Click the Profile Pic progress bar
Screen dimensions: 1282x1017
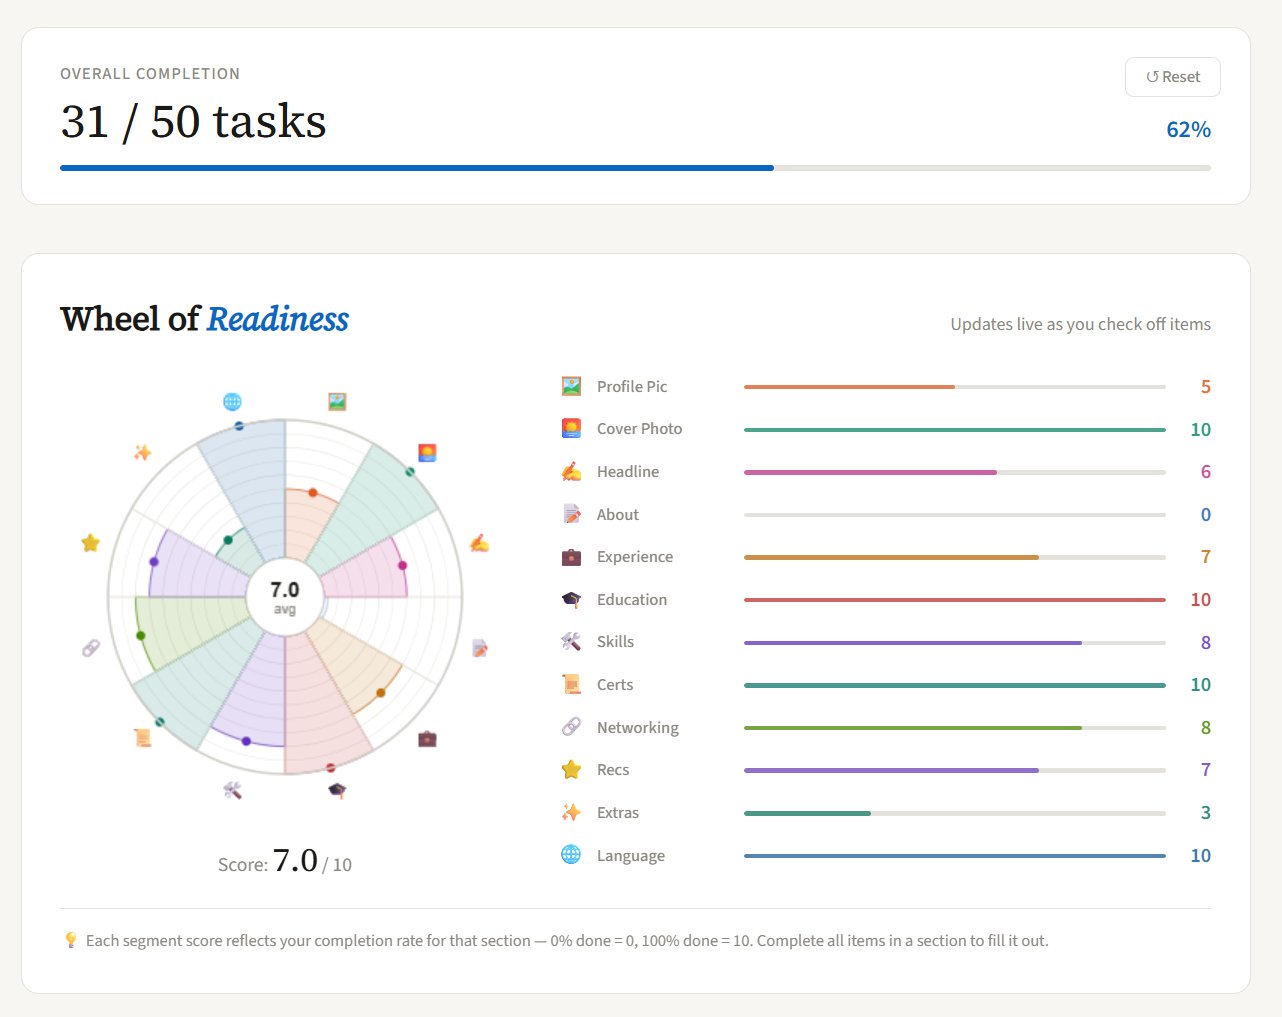coord(955,387)
